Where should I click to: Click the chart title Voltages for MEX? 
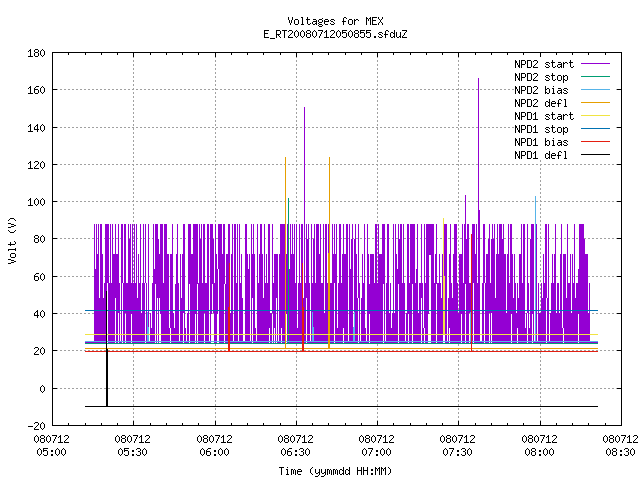335,21
